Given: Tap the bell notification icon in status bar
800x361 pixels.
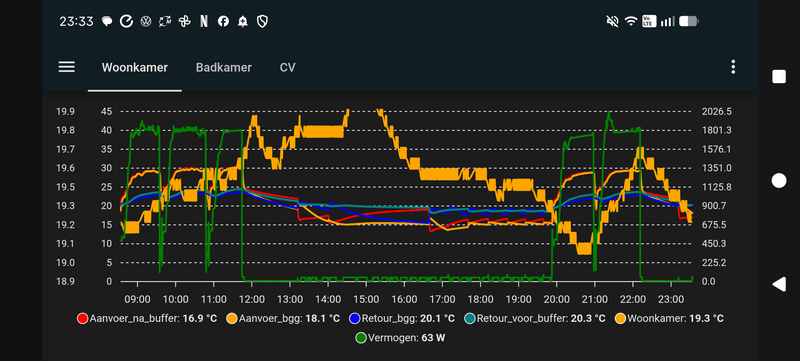Looking at the screenshot, I should (242, 21).
